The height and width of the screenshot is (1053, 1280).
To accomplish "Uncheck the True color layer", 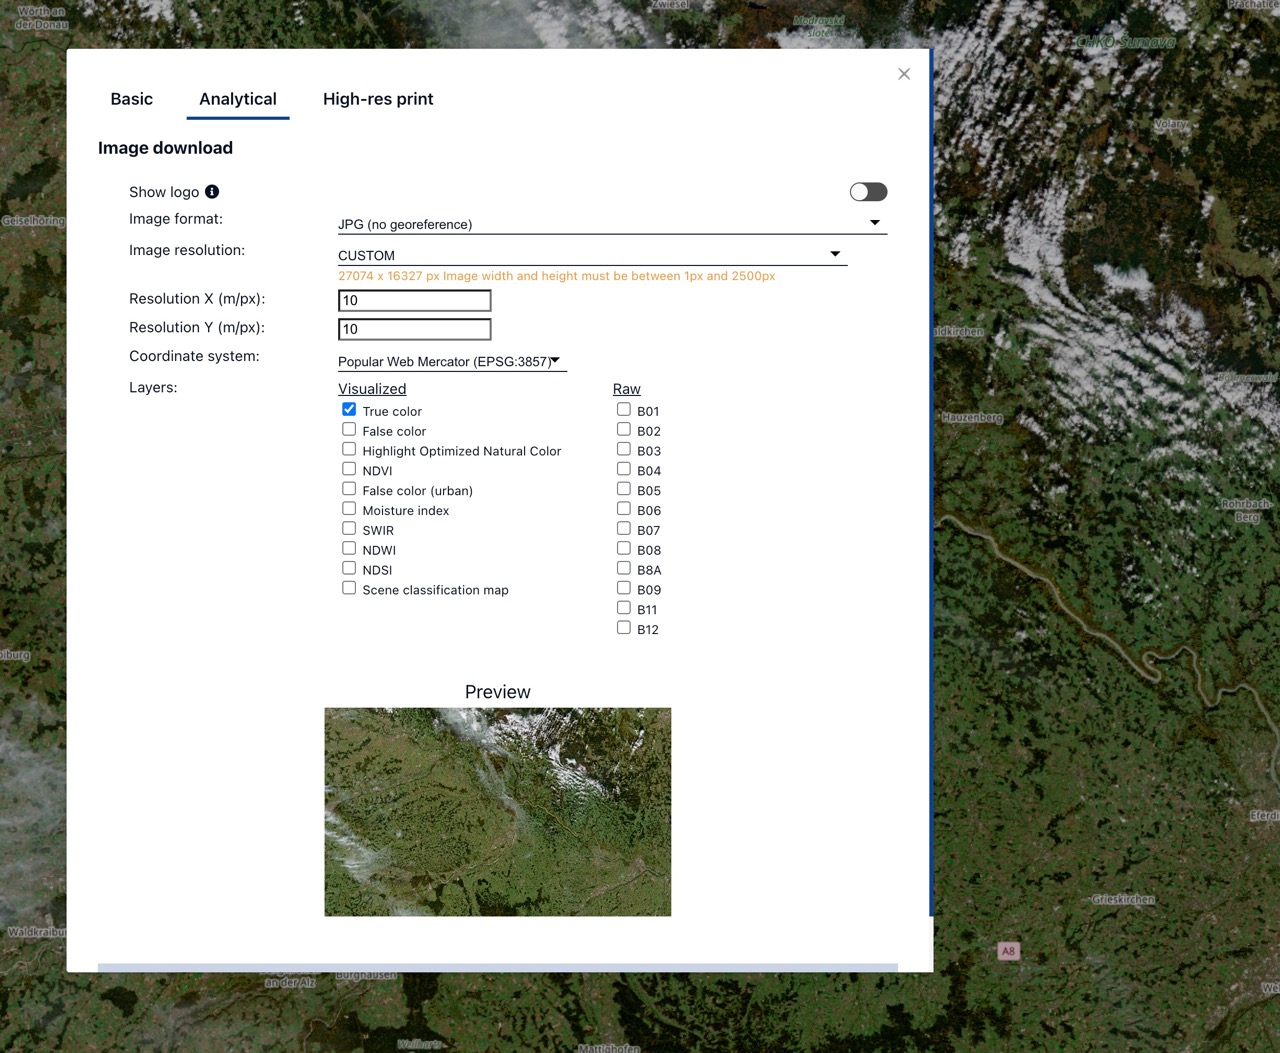I will [349, 409].
